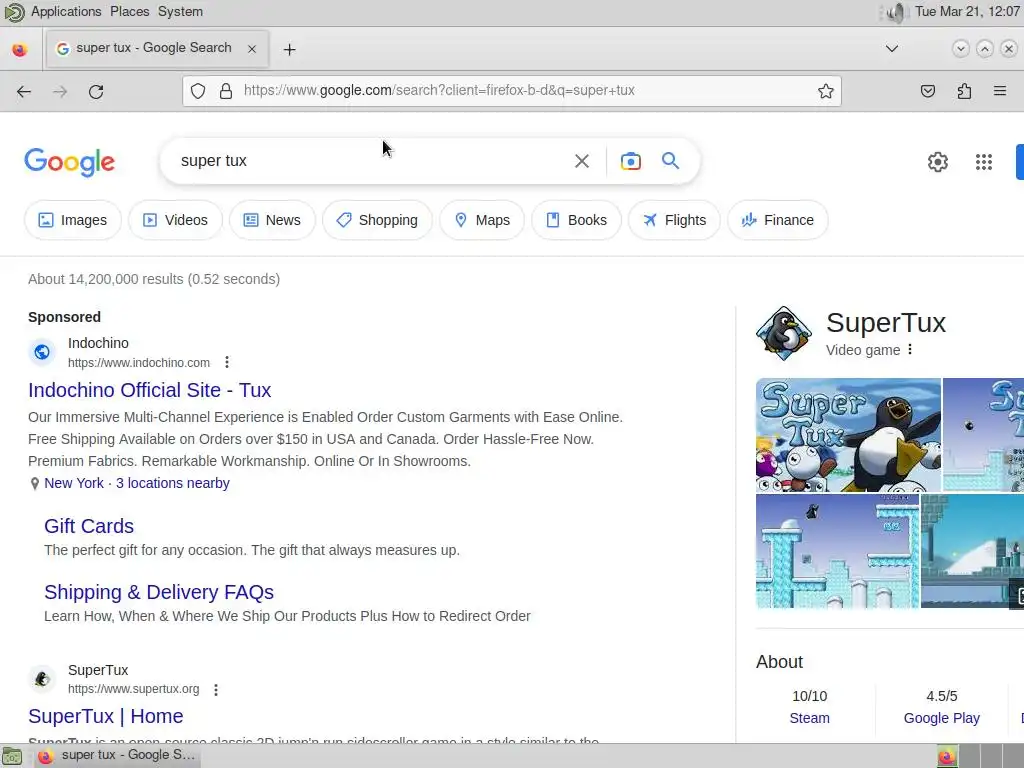The width and height of the screenshot is (1024, 768).
Task: Click inside the super tux search field
Action: [x=372, y=161]
